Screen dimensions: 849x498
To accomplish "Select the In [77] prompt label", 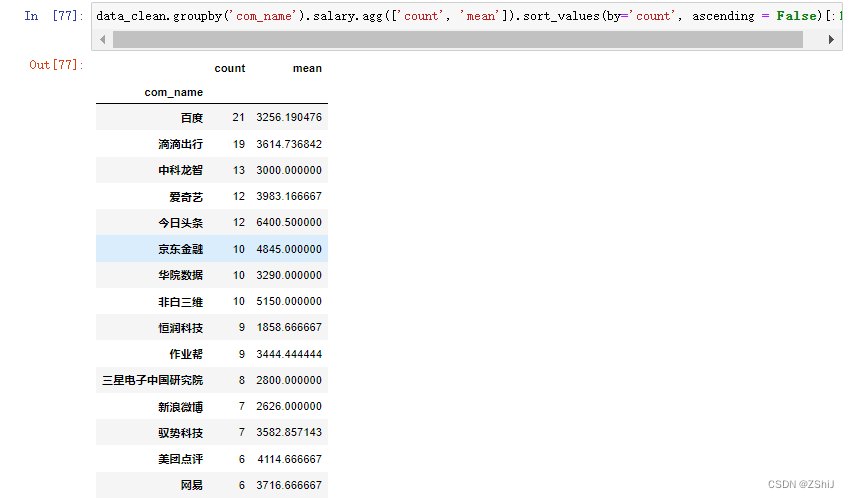I will 54,16.
